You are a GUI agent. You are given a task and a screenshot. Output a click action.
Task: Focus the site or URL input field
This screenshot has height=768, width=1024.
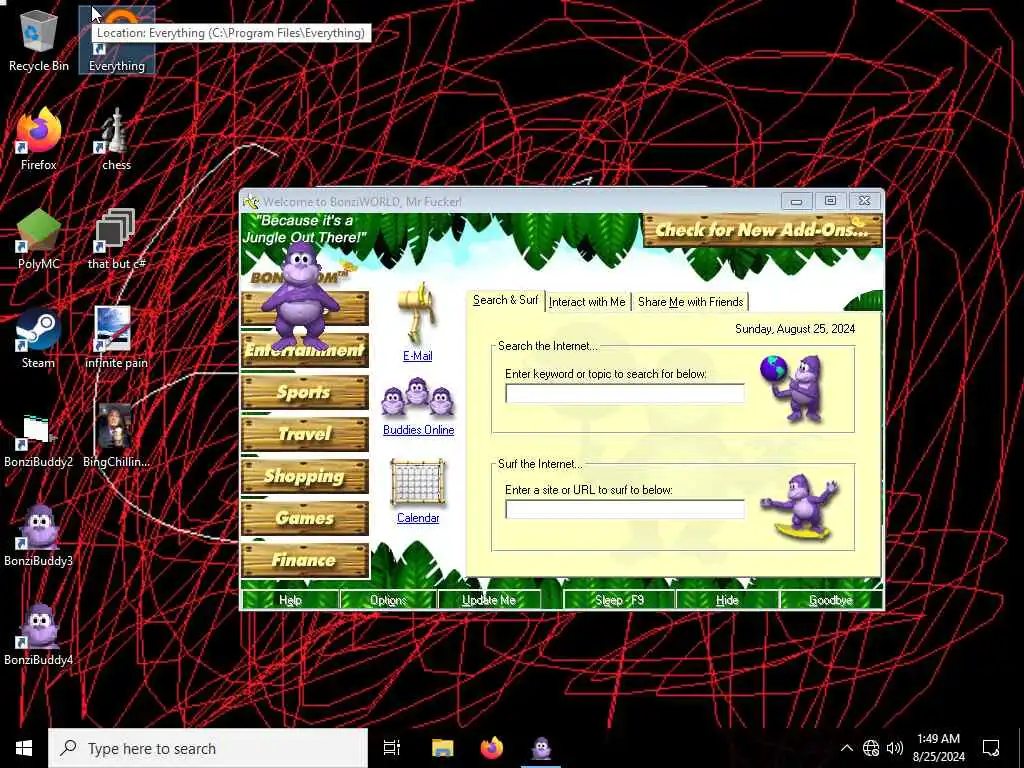pyautogui.click(x=625, y=509)
